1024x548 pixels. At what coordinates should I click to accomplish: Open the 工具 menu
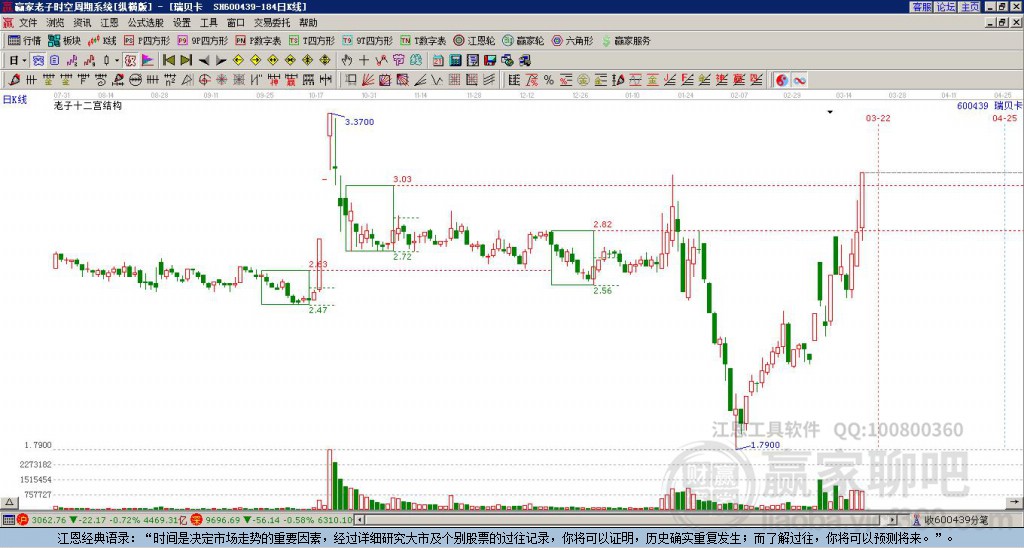[208, 23]
